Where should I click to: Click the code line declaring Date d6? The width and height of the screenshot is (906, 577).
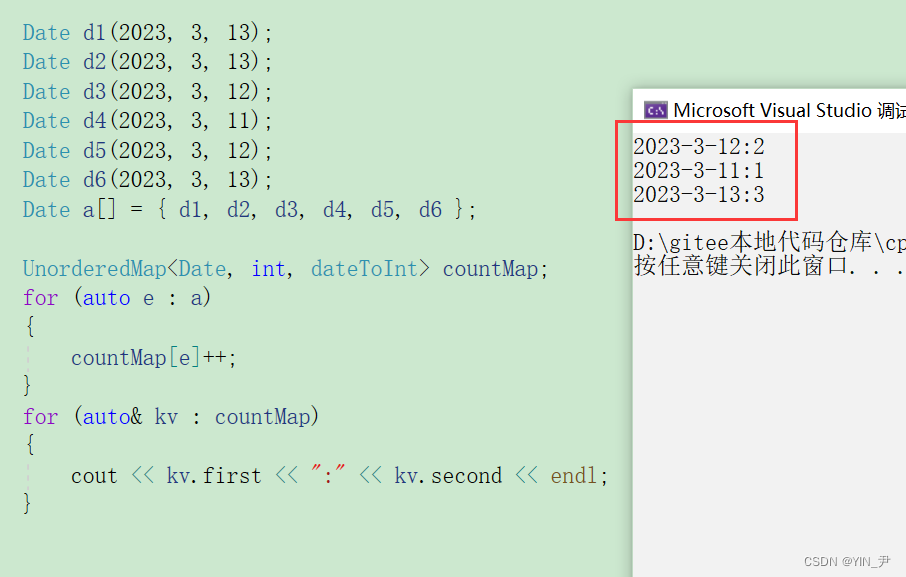147,180
